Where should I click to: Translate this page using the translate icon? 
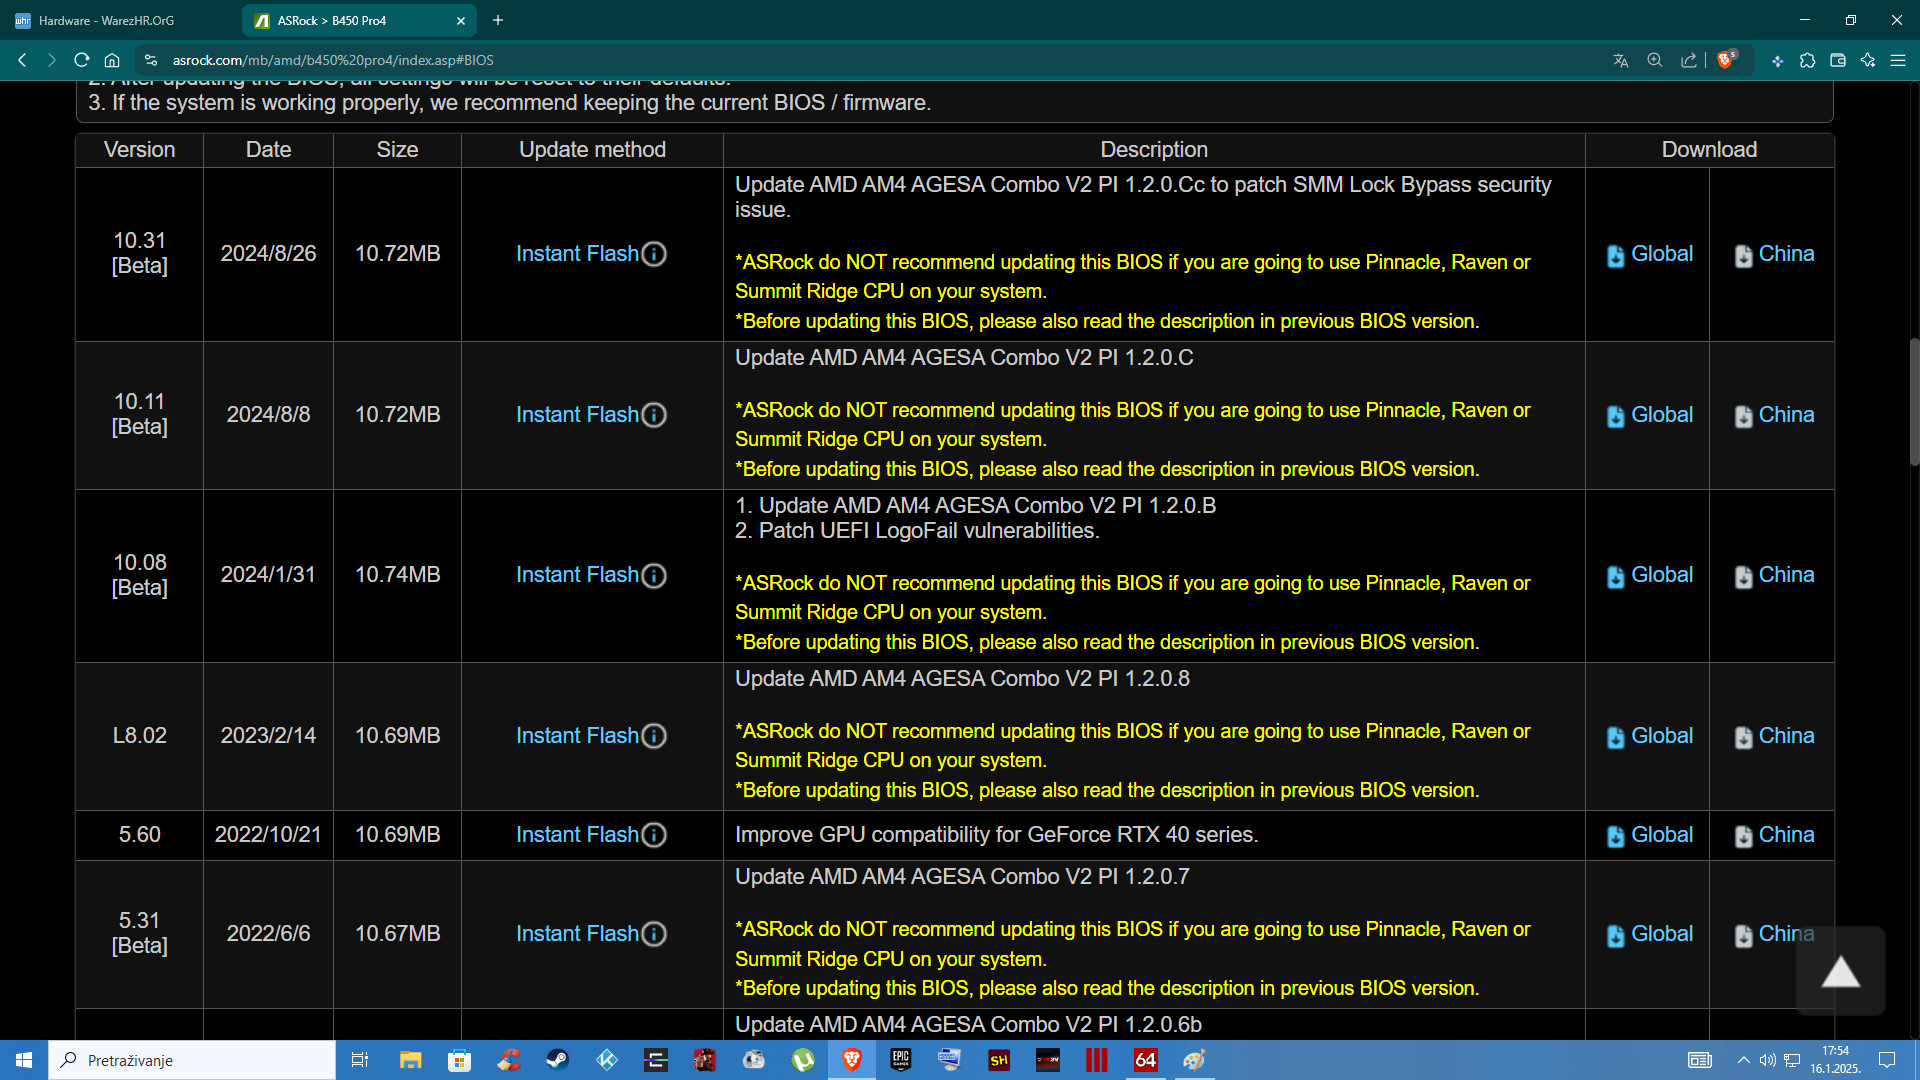(x=1621, y=60)
